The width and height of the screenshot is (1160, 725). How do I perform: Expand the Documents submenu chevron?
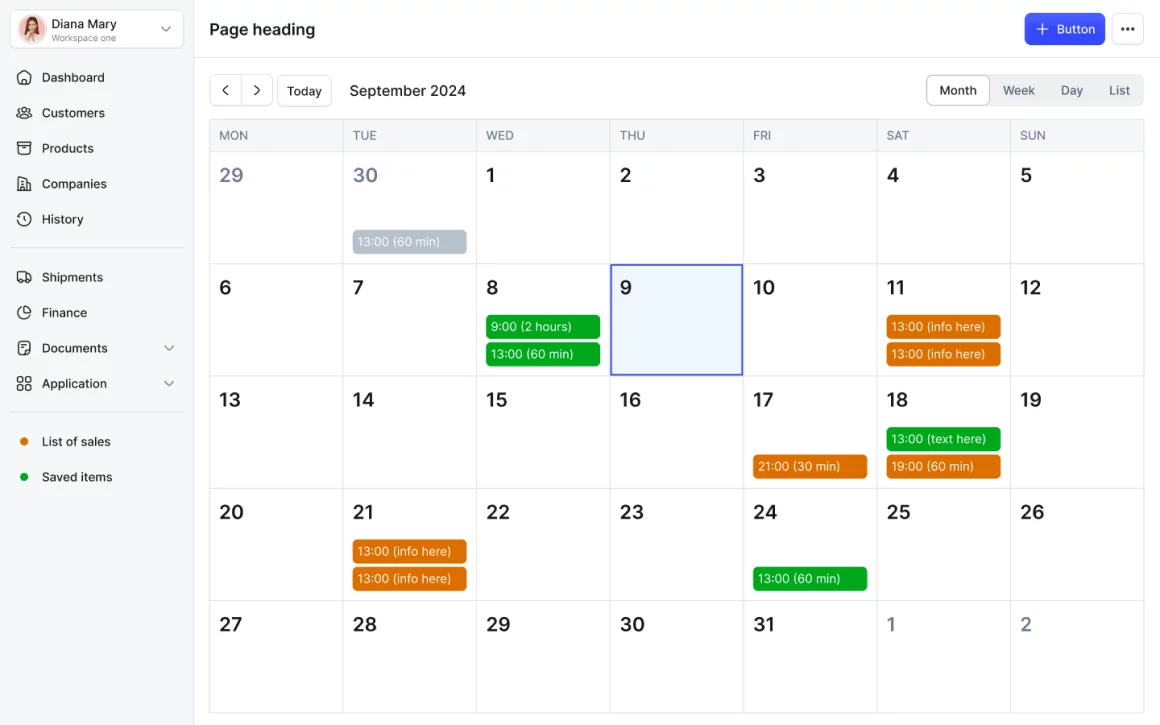coord(169,348)
